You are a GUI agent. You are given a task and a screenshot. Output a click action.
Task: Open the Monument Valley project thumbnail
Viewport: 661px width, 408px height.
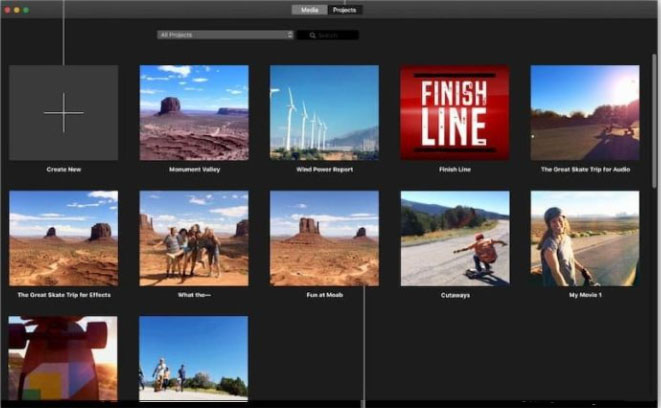click(x=194, y=113)
